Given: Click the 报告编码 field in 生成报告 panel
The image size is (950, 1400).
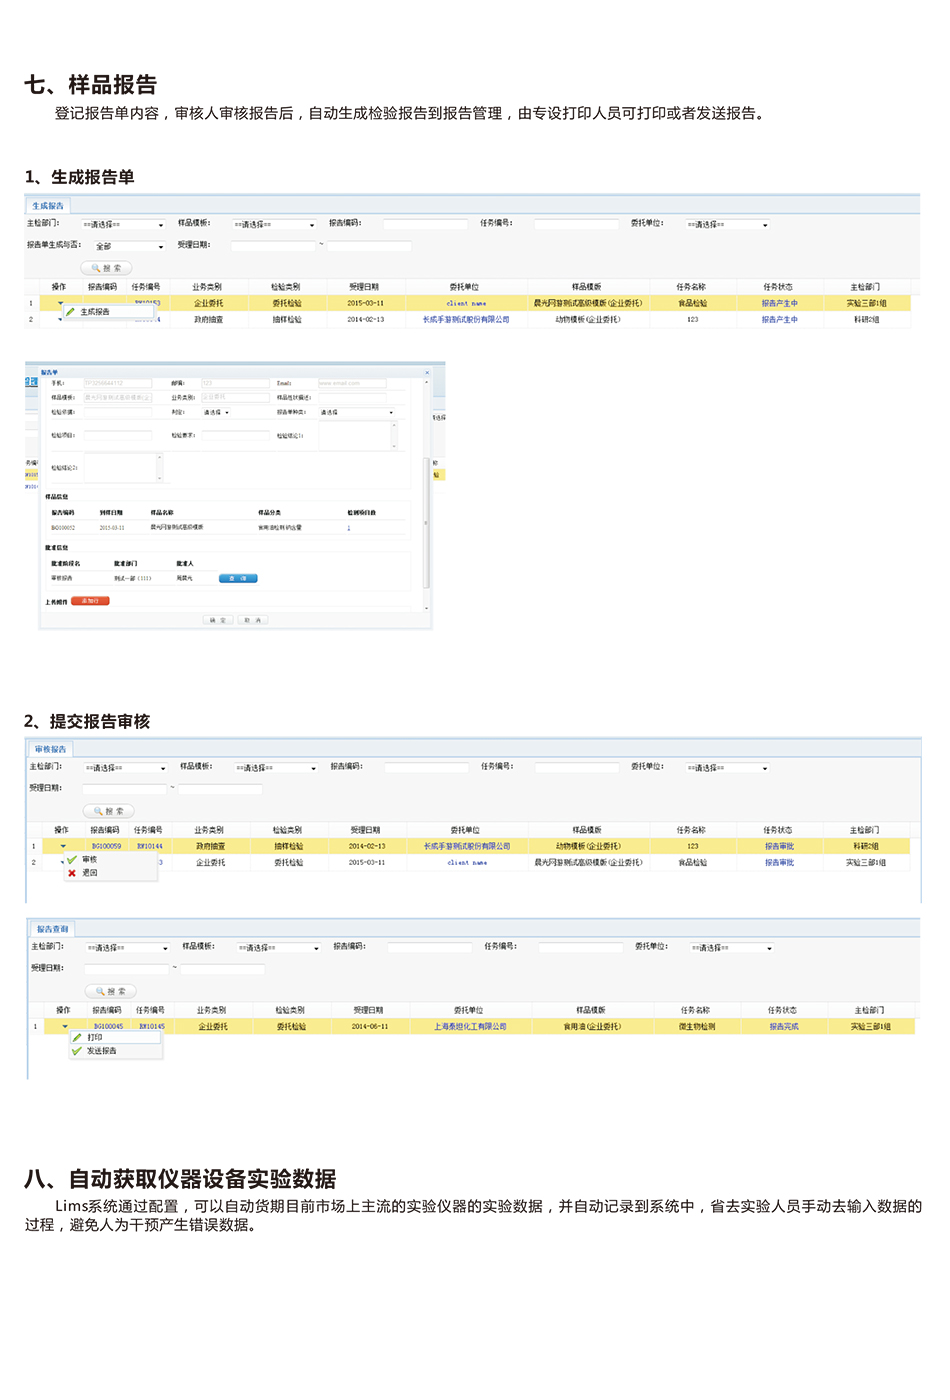Looking at the screenshot, I should click(424, 224).
